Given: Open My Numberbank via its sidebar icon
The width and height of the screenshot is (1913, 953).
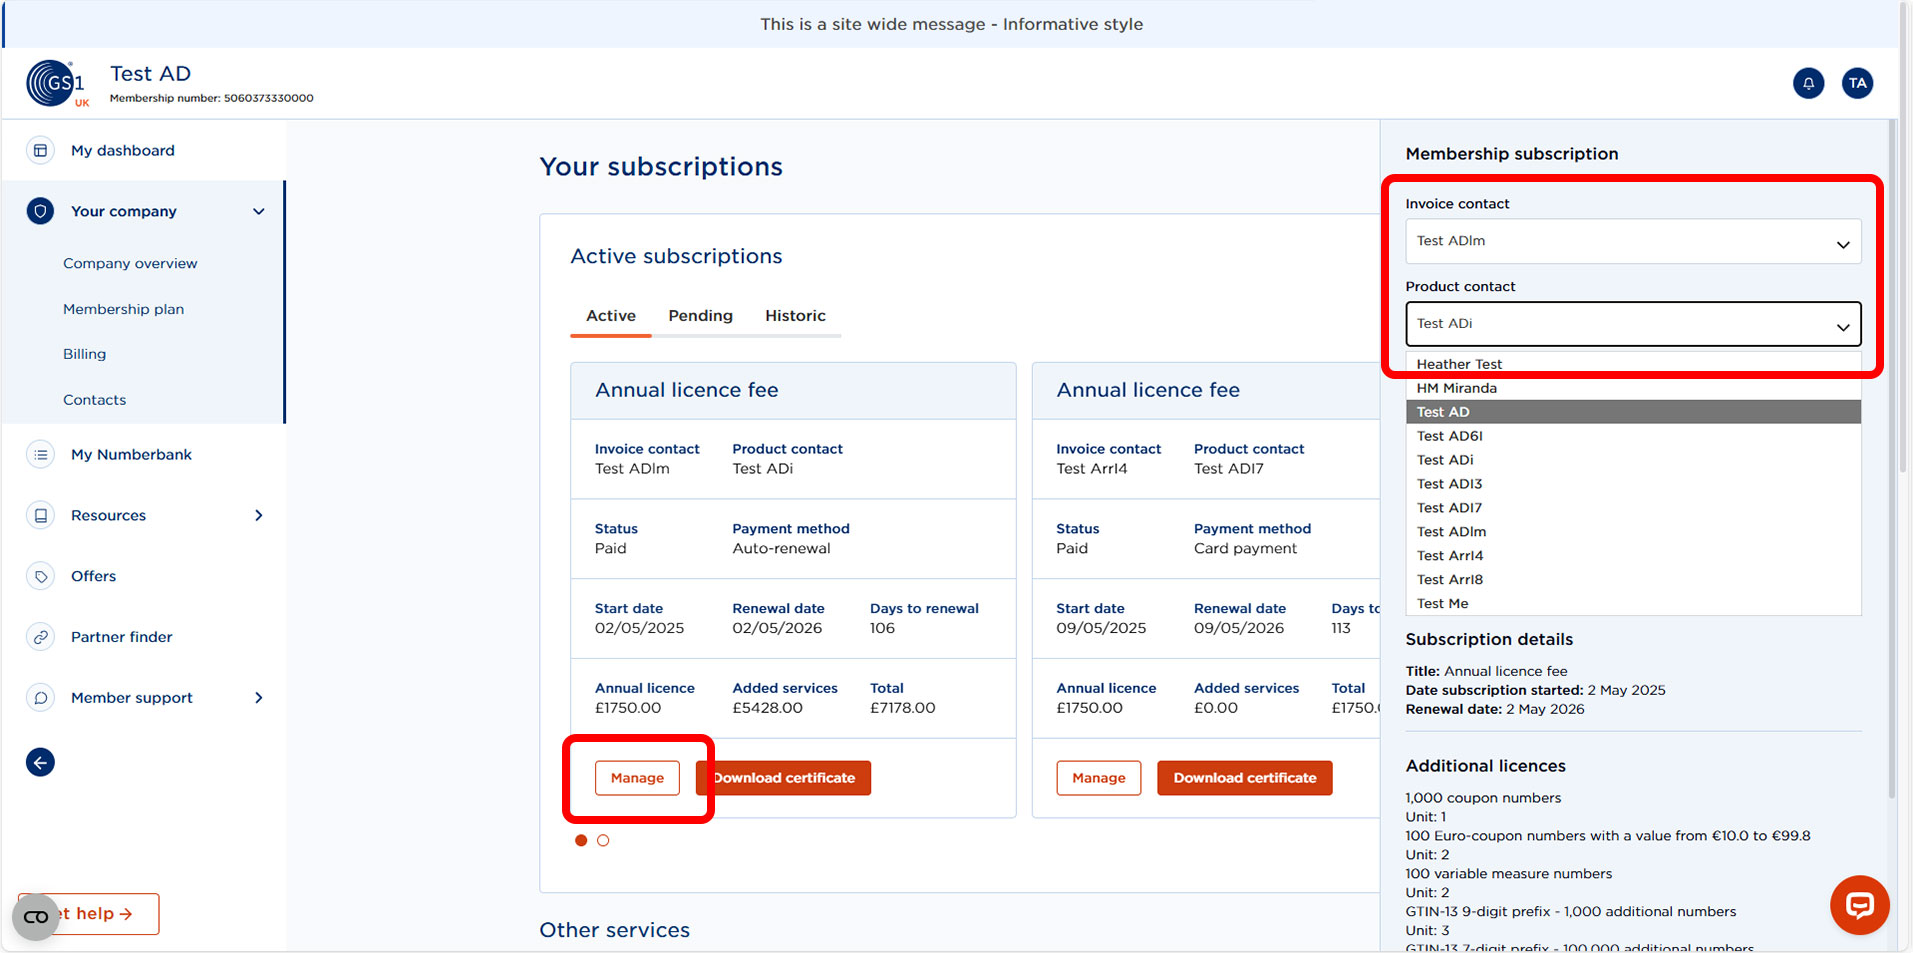Looking at the screenshot, I should [x=39, y=454].
